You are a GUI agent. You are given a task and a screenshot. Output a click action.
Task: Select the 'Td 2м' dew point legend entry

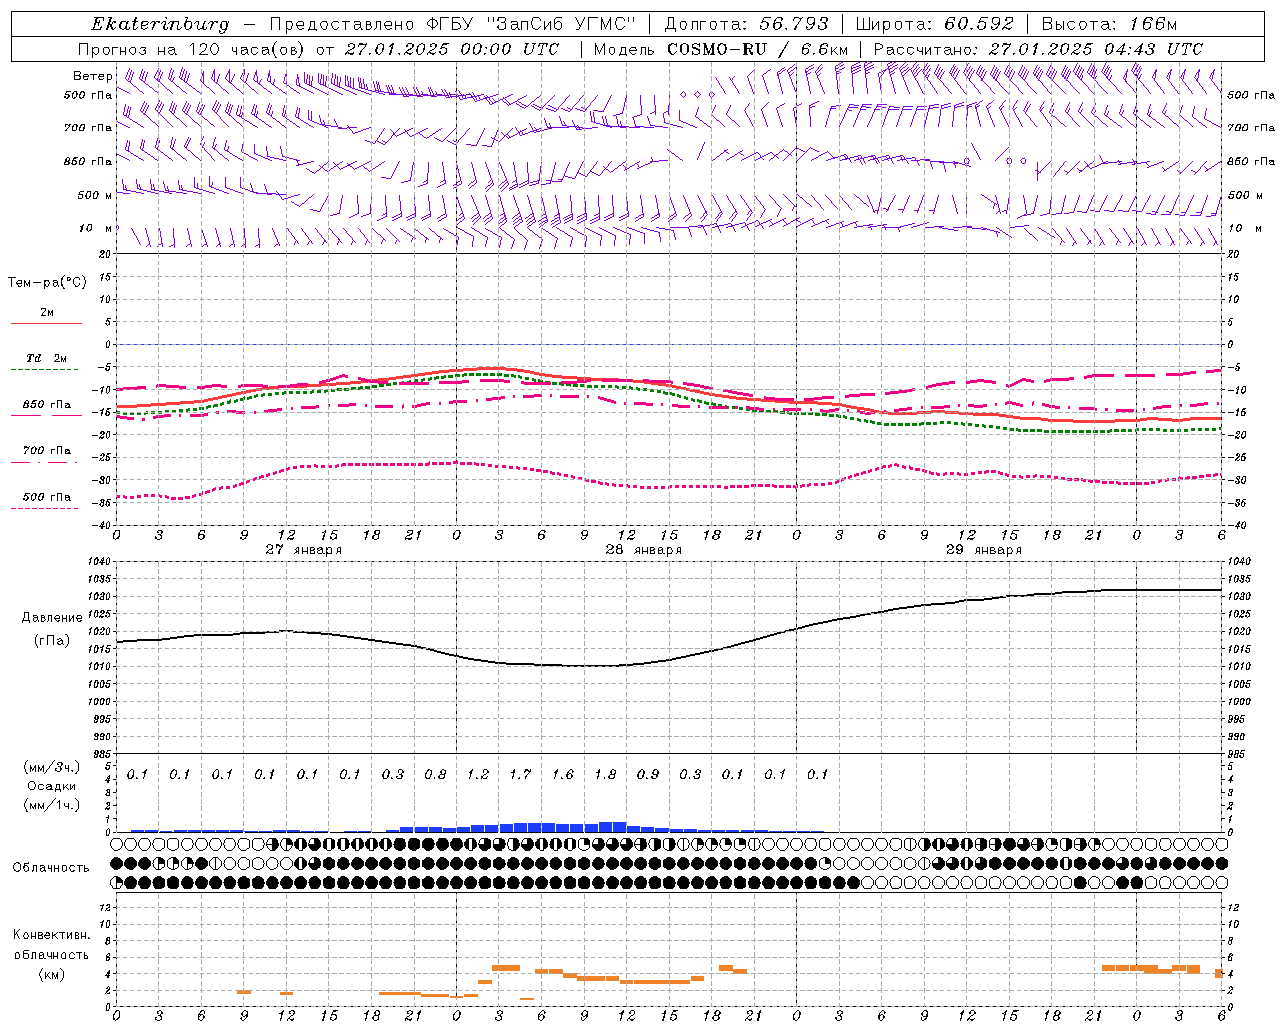(x=46, y=358)
